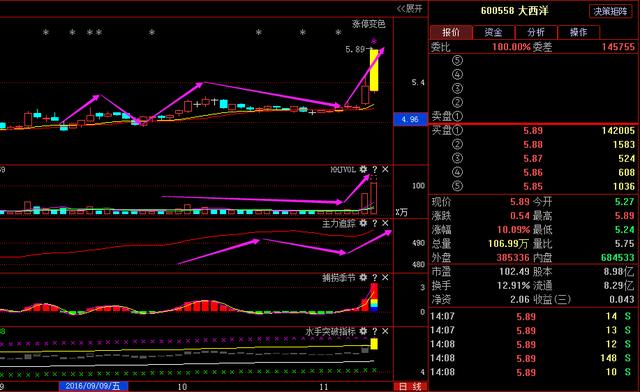Close the HXJVOL volume indicator panel
The image size is (640, 392).
pyautogui.click(x=385, y=169)
